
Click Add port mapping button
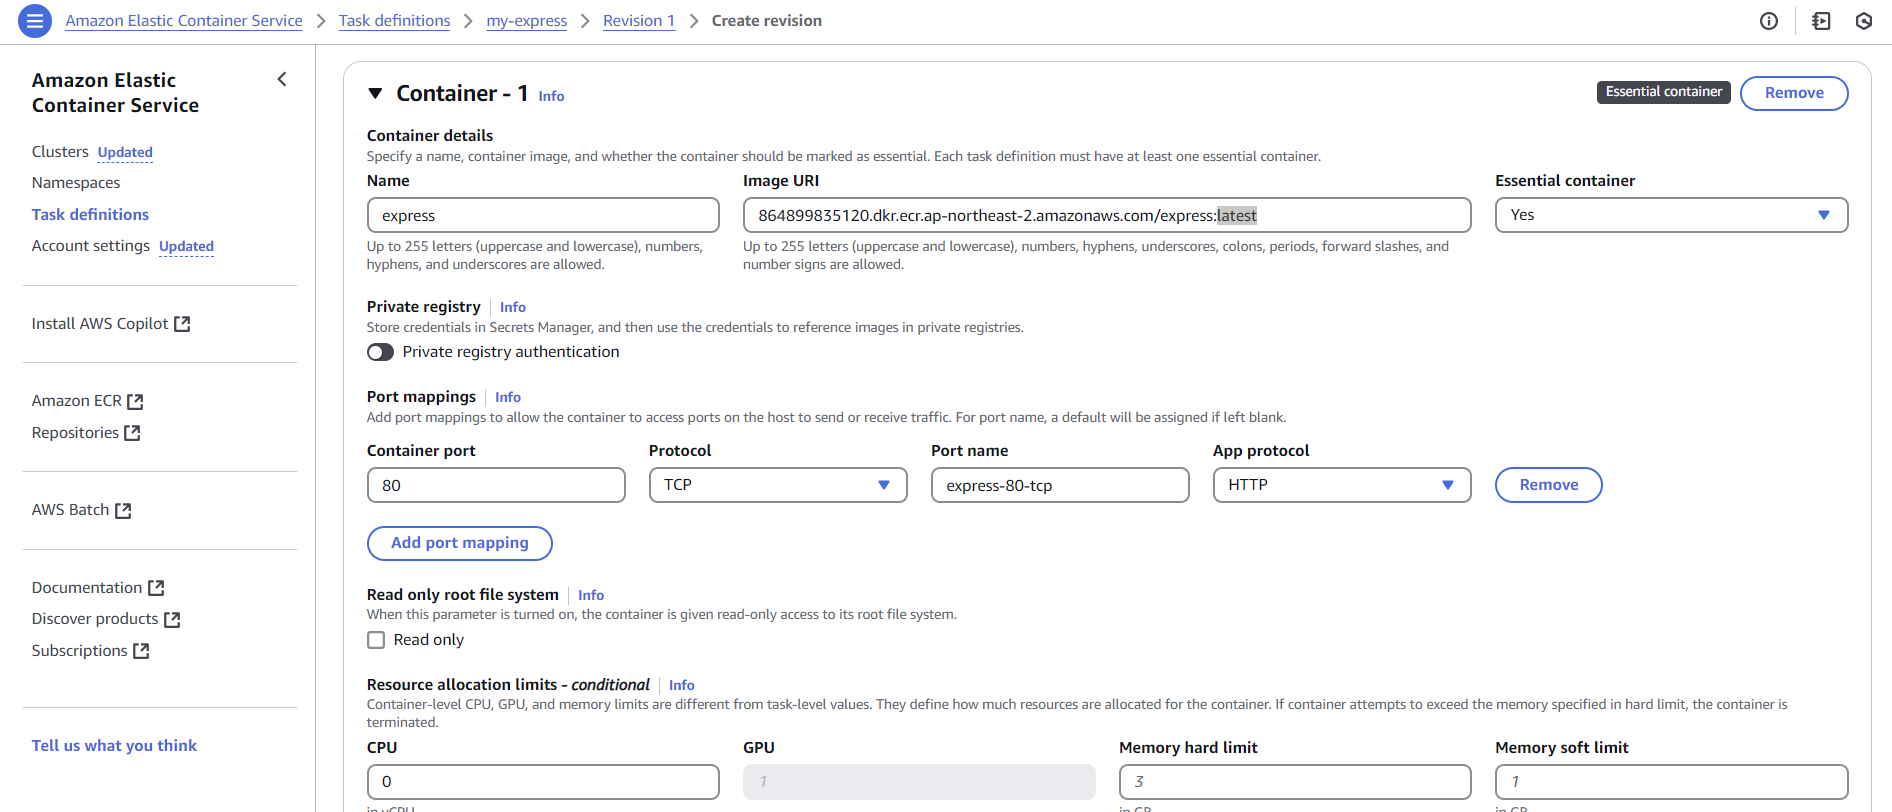pos(459,543)
